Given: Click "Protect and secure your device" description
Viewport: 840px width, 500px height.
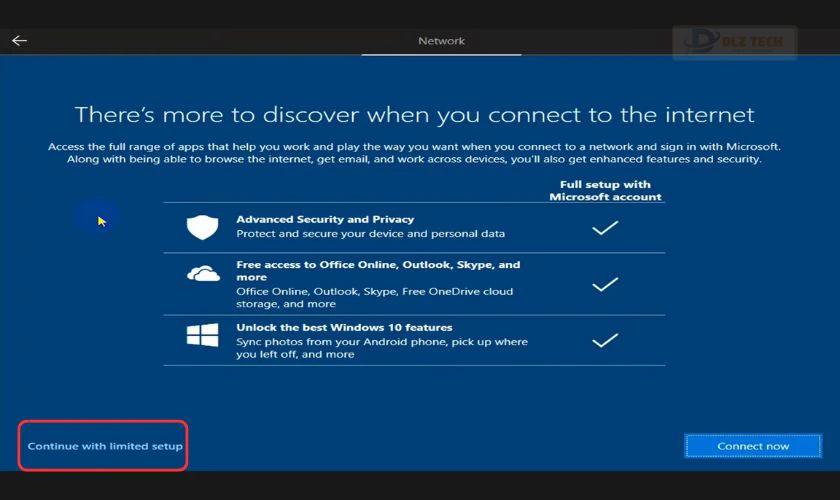Looking at the screenshot, I should tap(370, 234).
